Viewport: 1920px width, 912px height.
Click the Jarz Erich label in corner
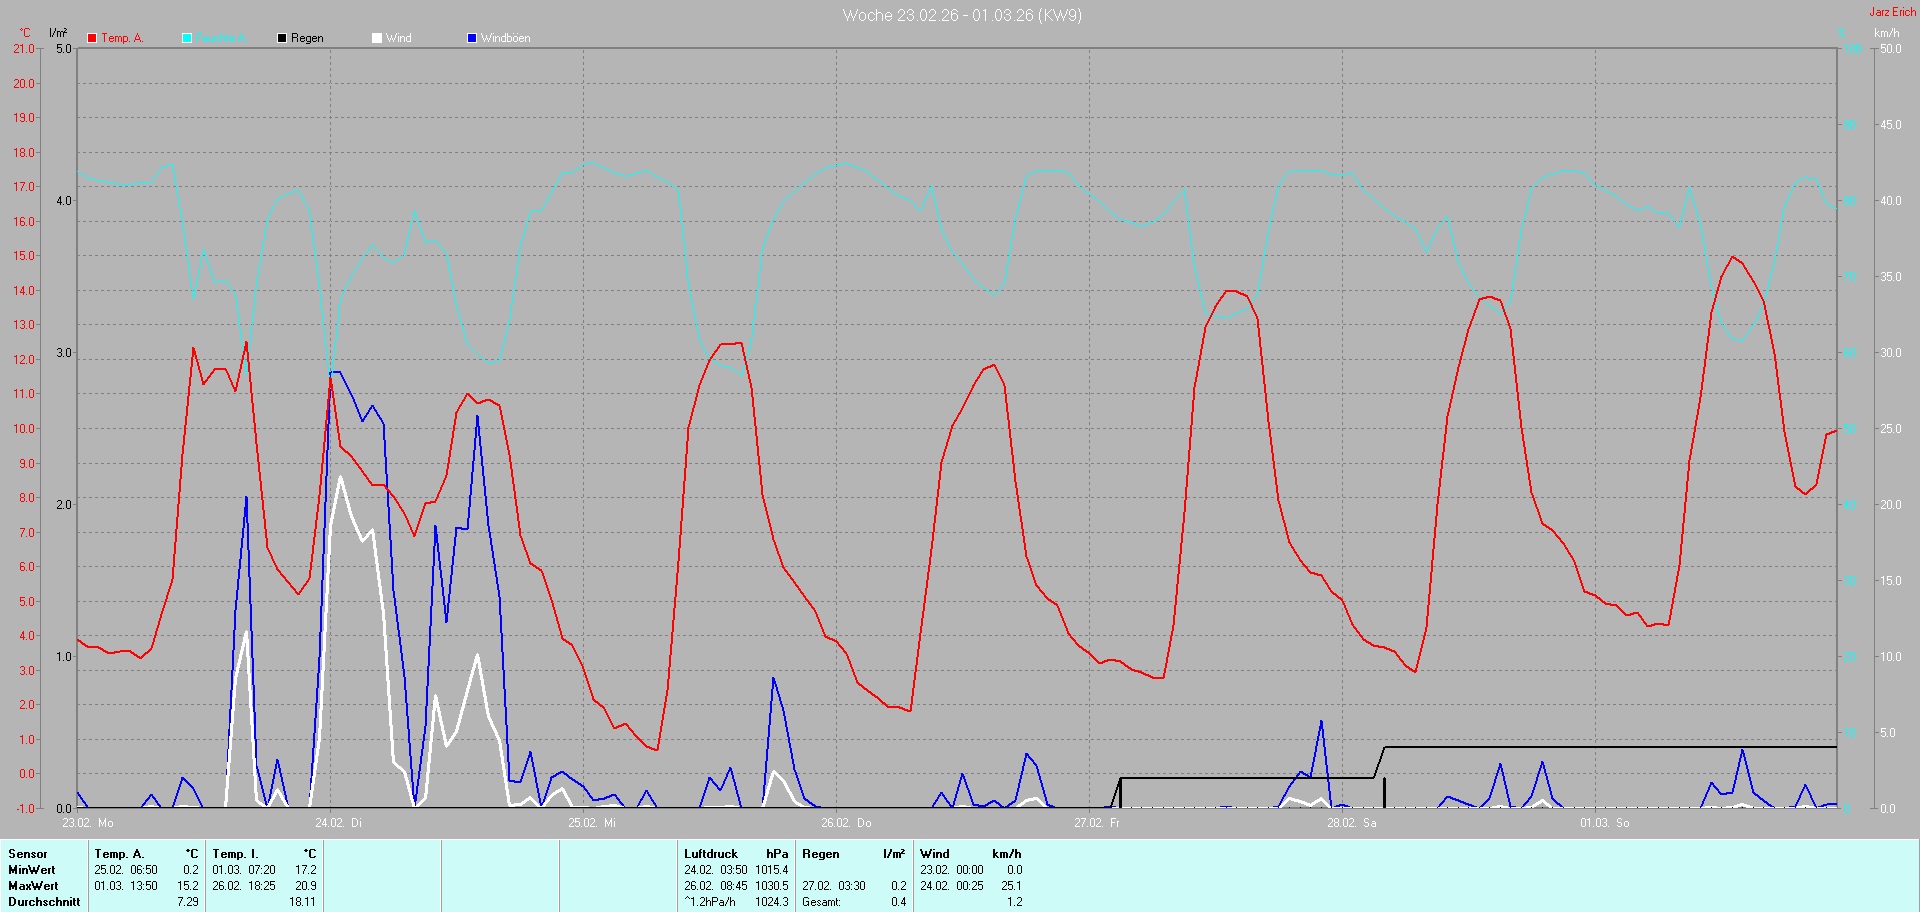[x=1892, y=12]
